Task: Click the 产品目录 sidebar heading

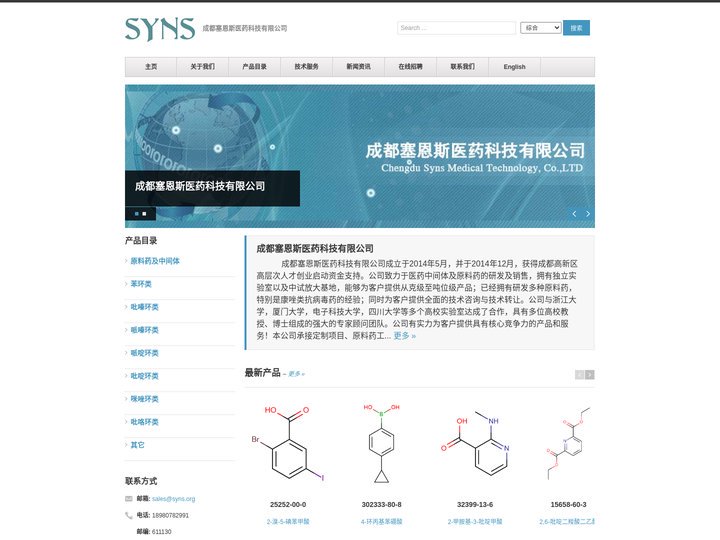Action: [x=141, y=240]
